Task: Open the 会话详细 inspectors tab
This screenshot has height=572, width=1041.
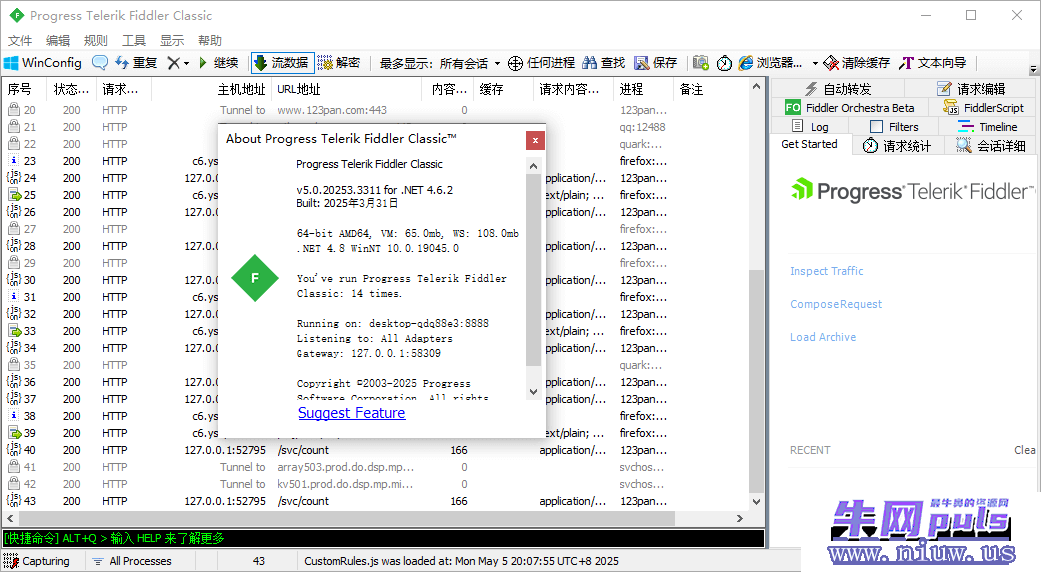Action: pos(990,146)
